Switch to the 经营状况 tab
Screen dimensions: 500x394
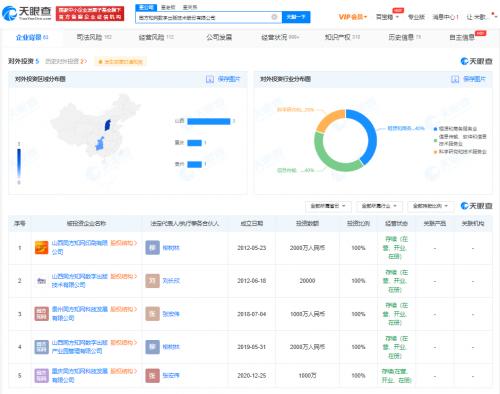[x=280, y=37]
